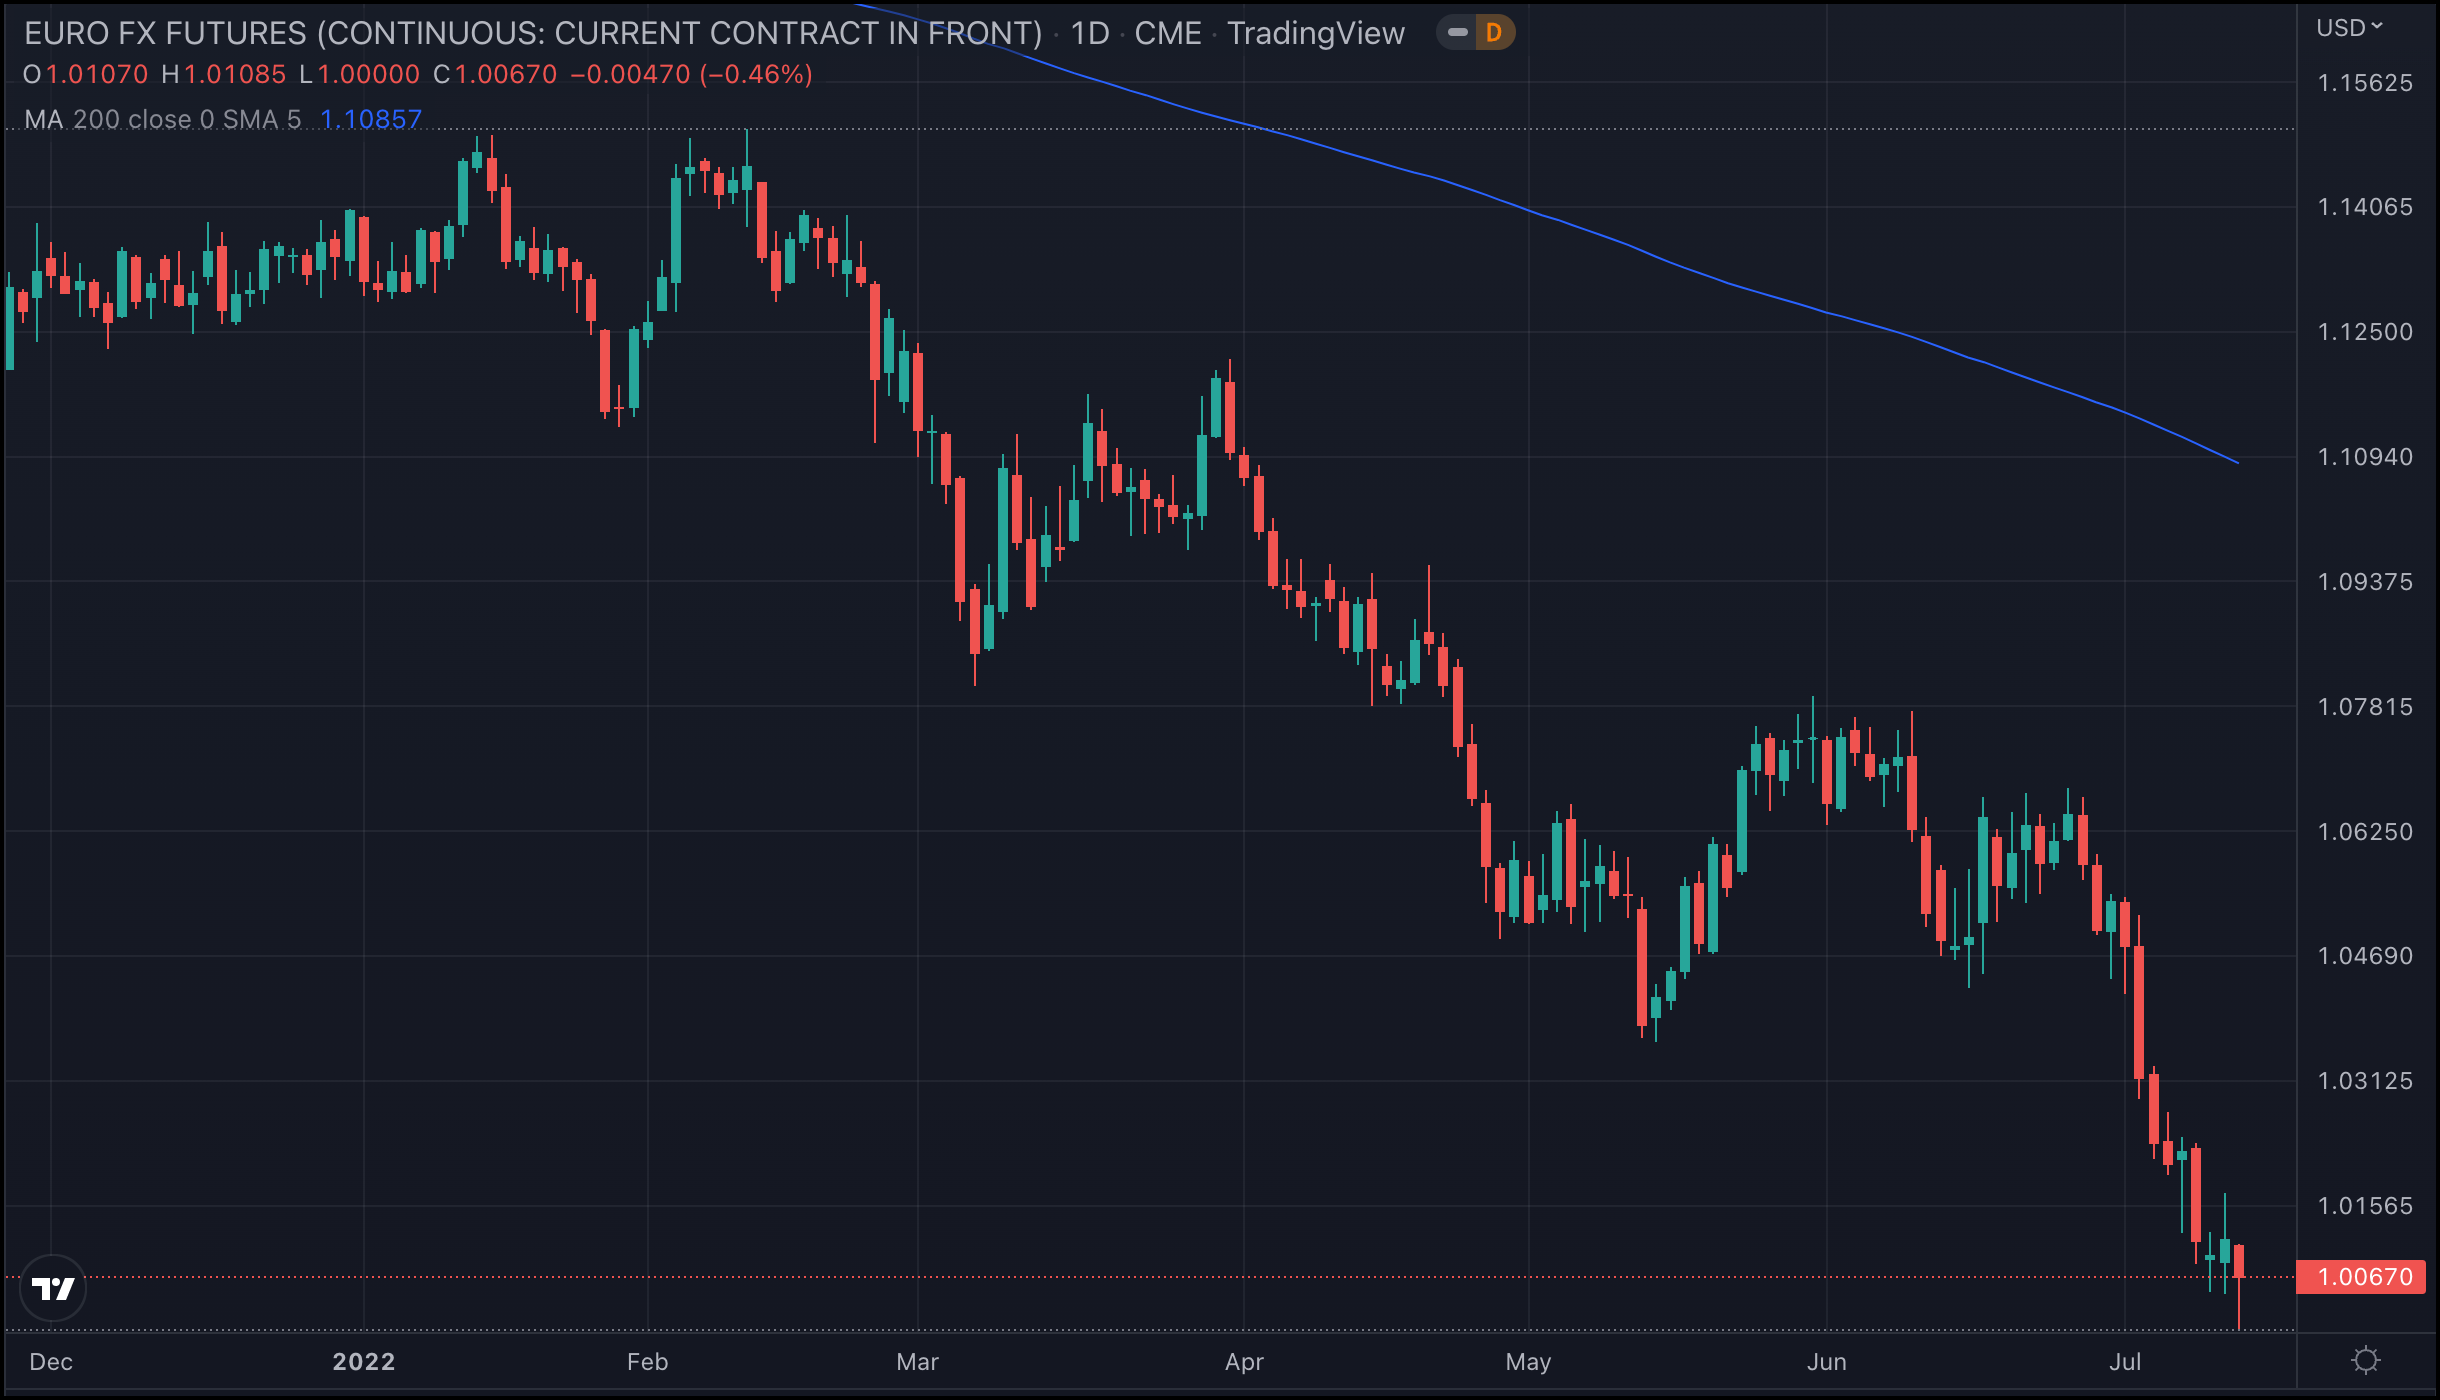The image size is (2440, 1400).
Task: Click the 1.04690 price scale label
Action: click(x=2364, y=956)
